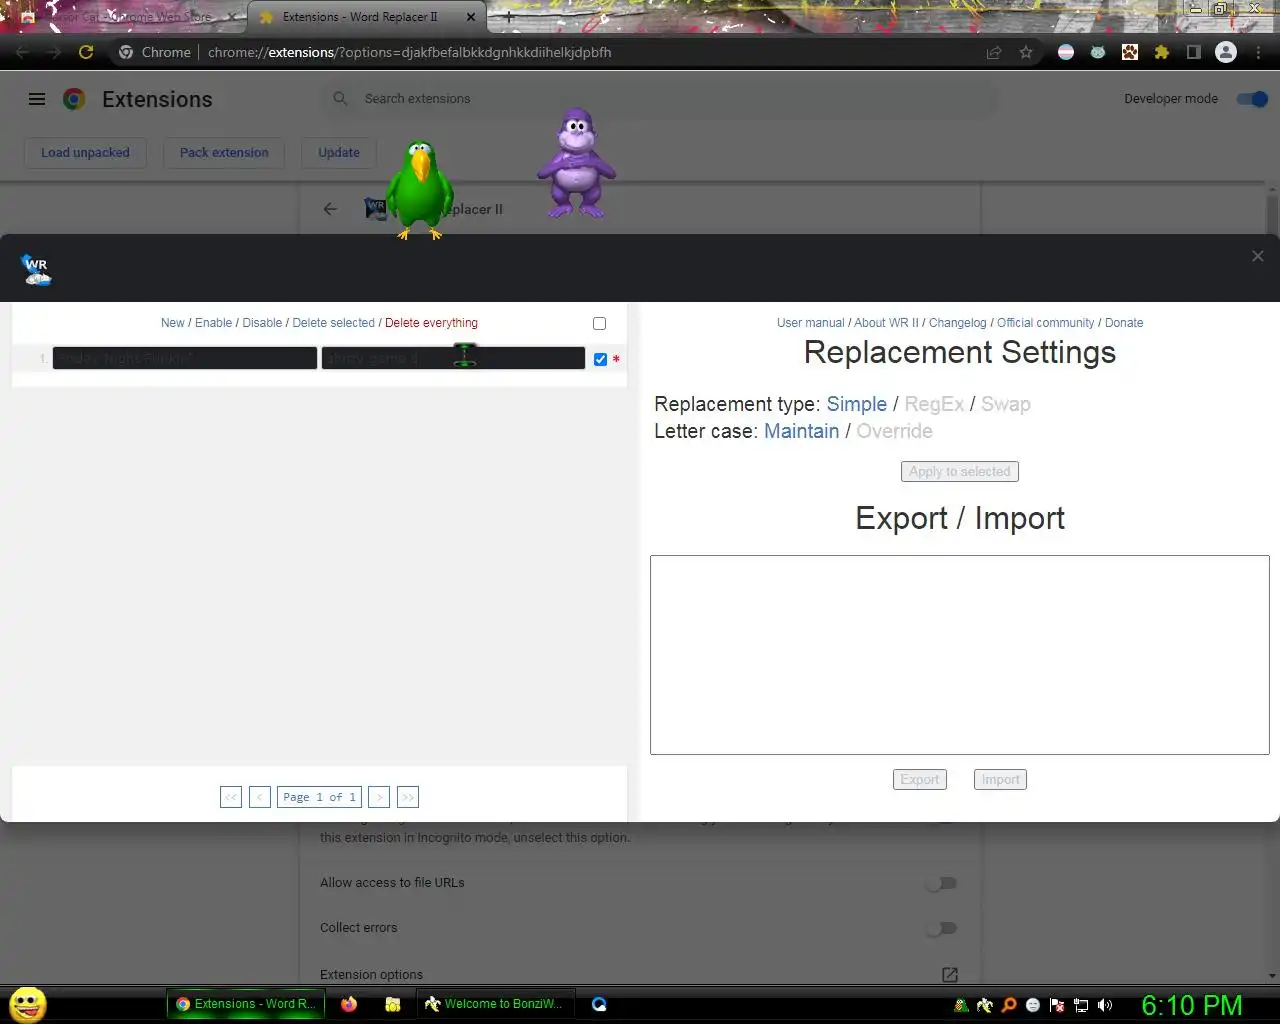Reload the page with the refresh icon
The height and width of the screenshot is (1024, 1280).
tap(86, 52)
